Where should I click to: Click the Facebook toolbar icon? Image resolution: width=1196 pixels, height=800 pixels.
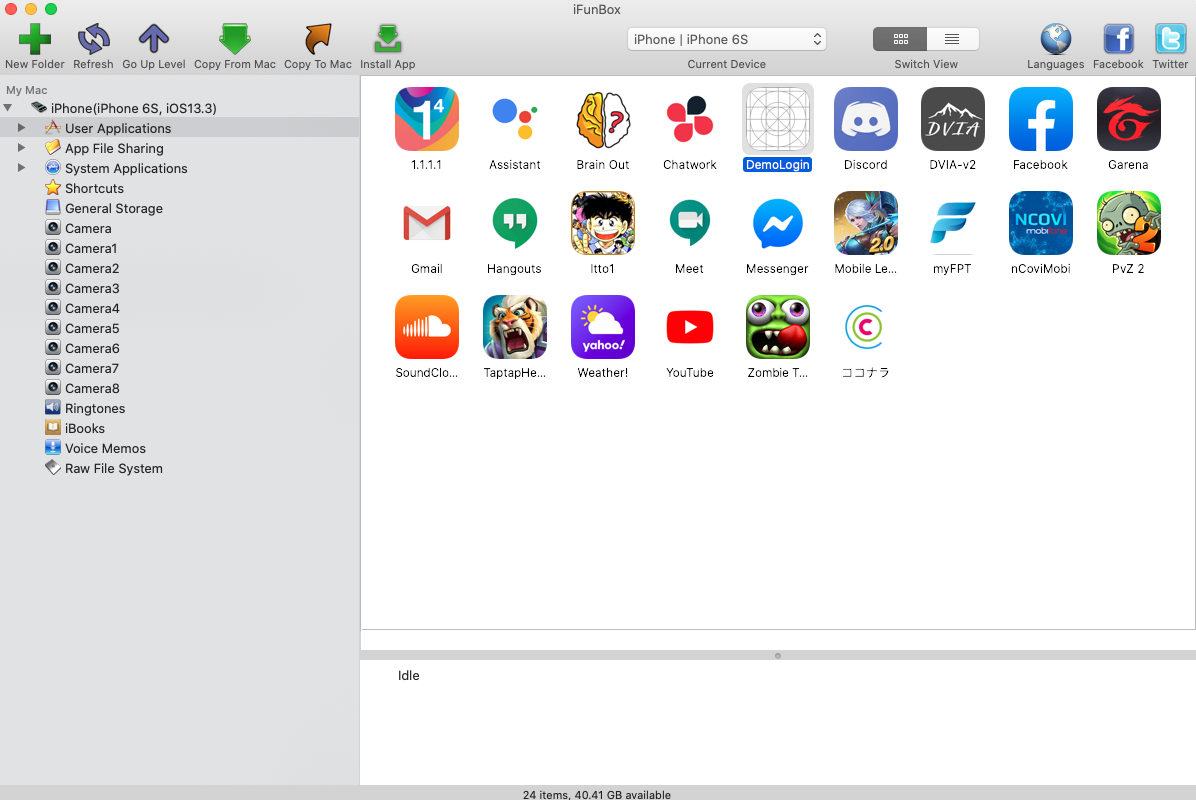[1118, 40]
